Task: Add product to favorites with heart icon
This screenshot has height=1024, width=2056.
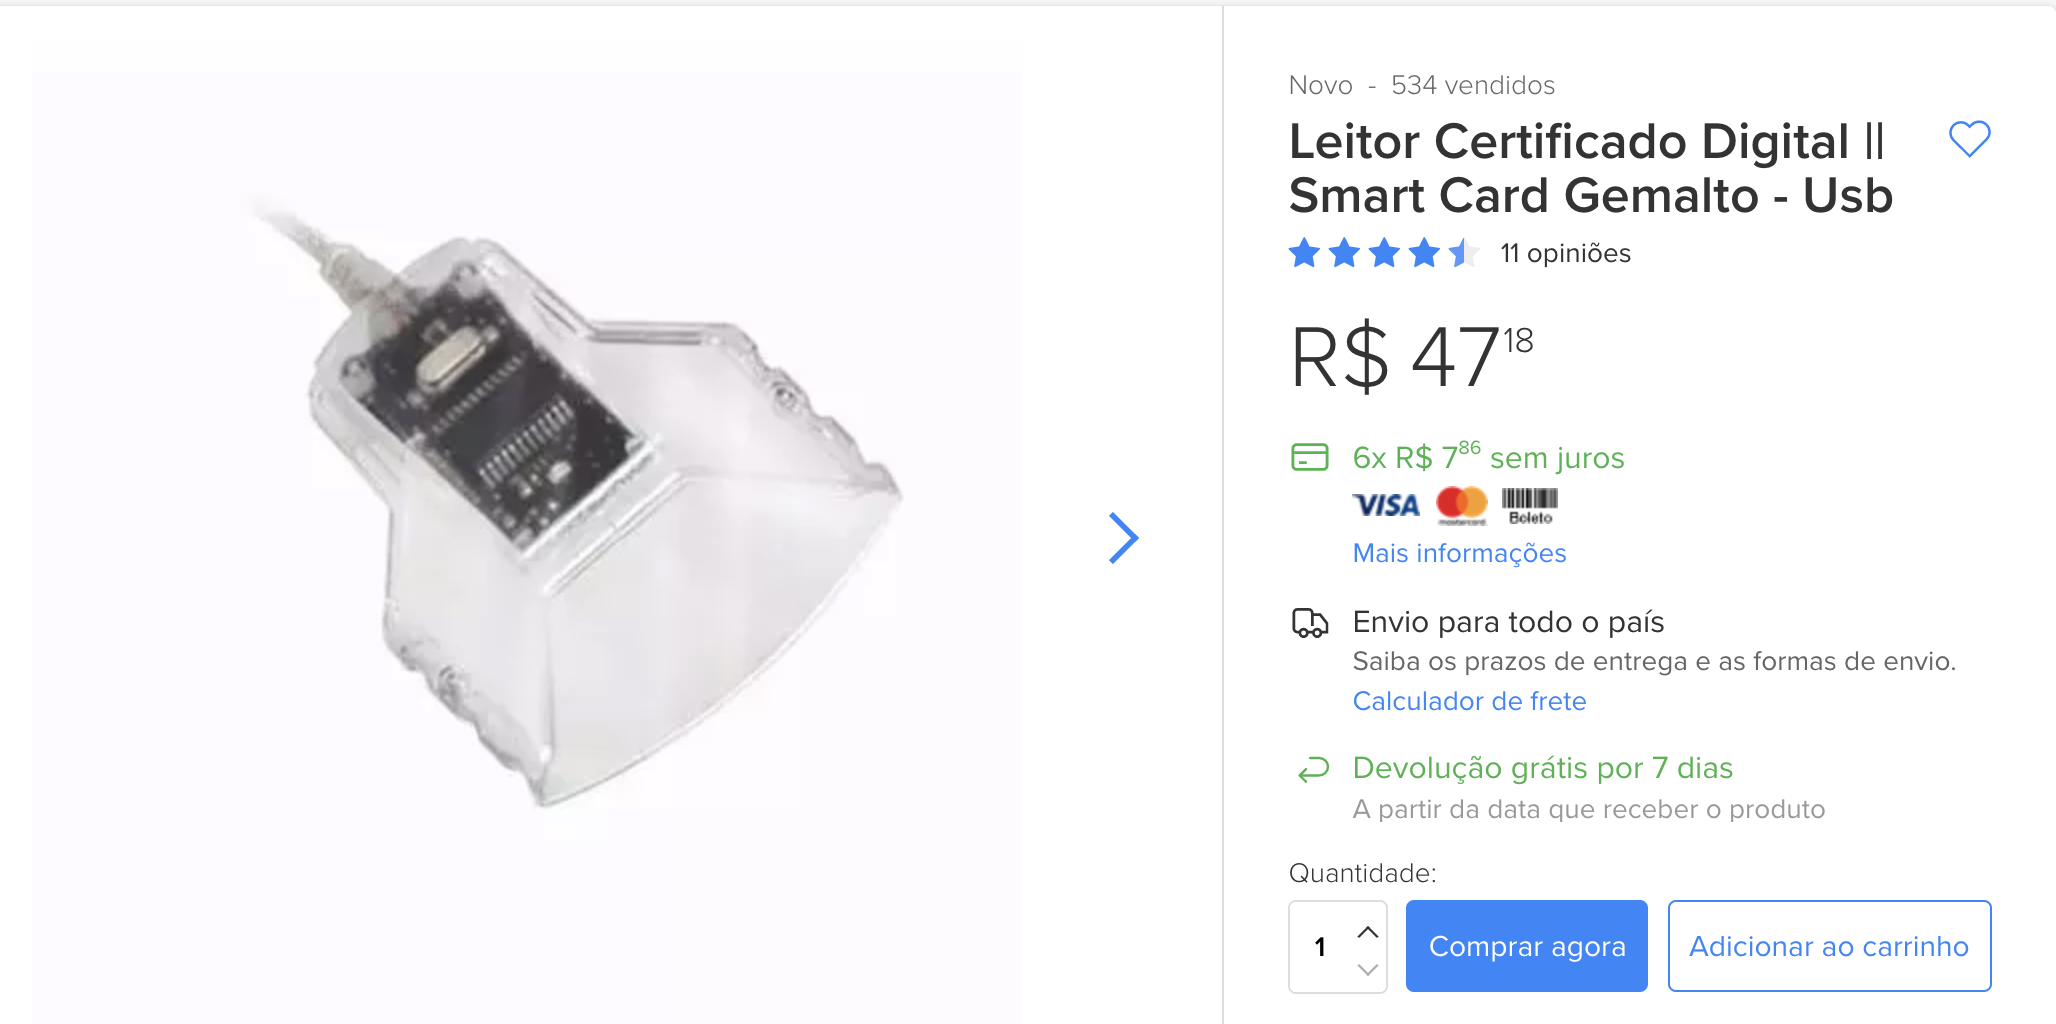Action: tap(1969, 139)
